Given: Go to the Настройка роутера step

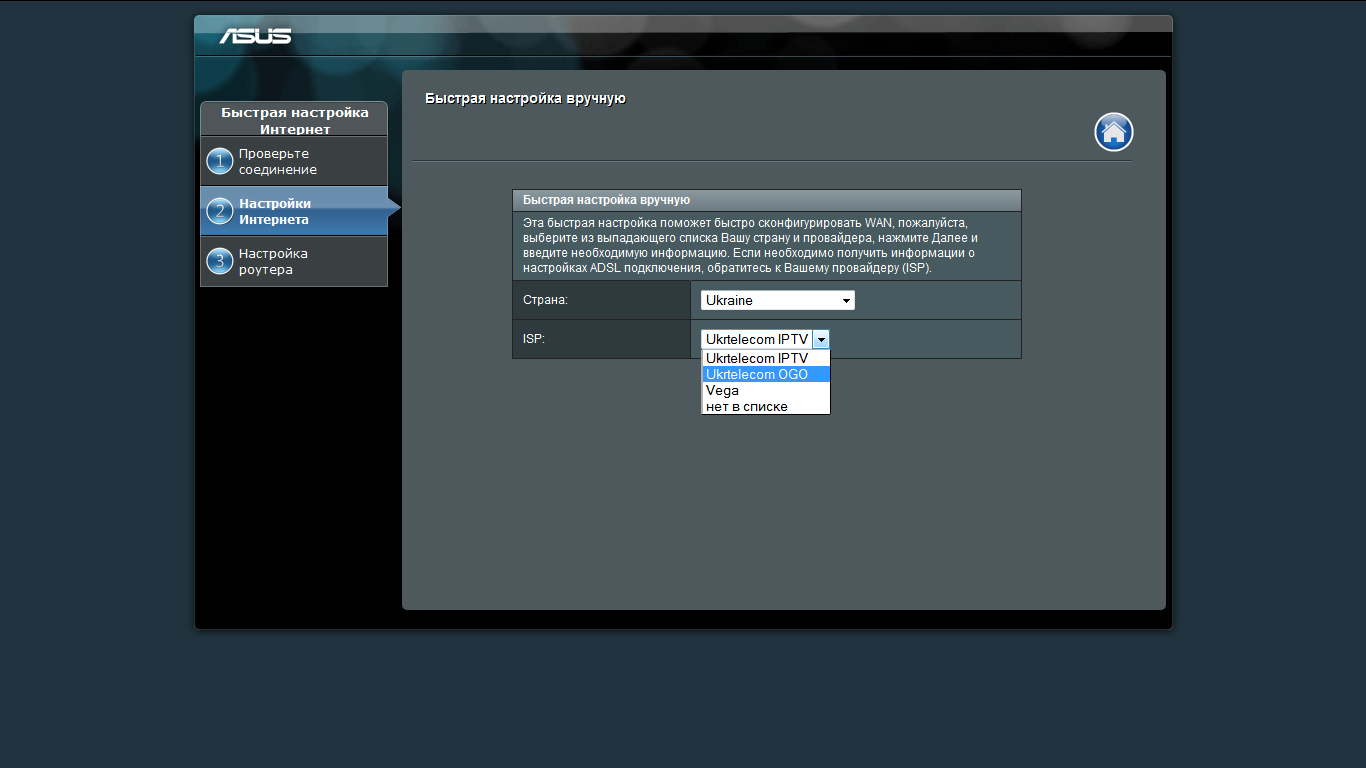Looking at the screenshot, I should coord(273,261).
